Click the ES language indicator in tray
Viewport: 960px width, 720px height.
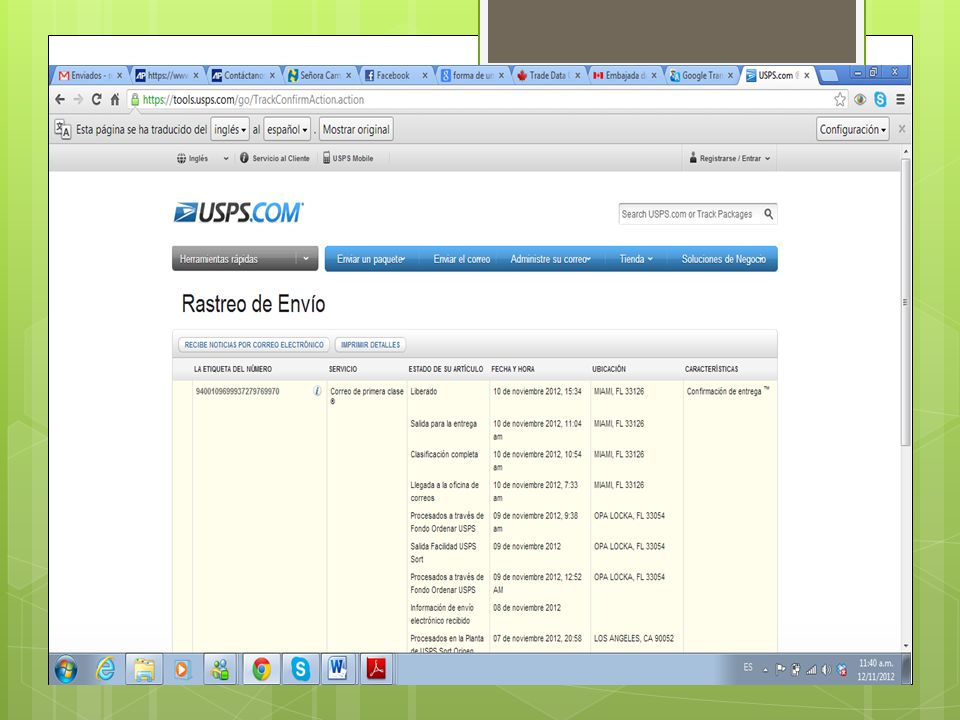[x=748, y=667]
